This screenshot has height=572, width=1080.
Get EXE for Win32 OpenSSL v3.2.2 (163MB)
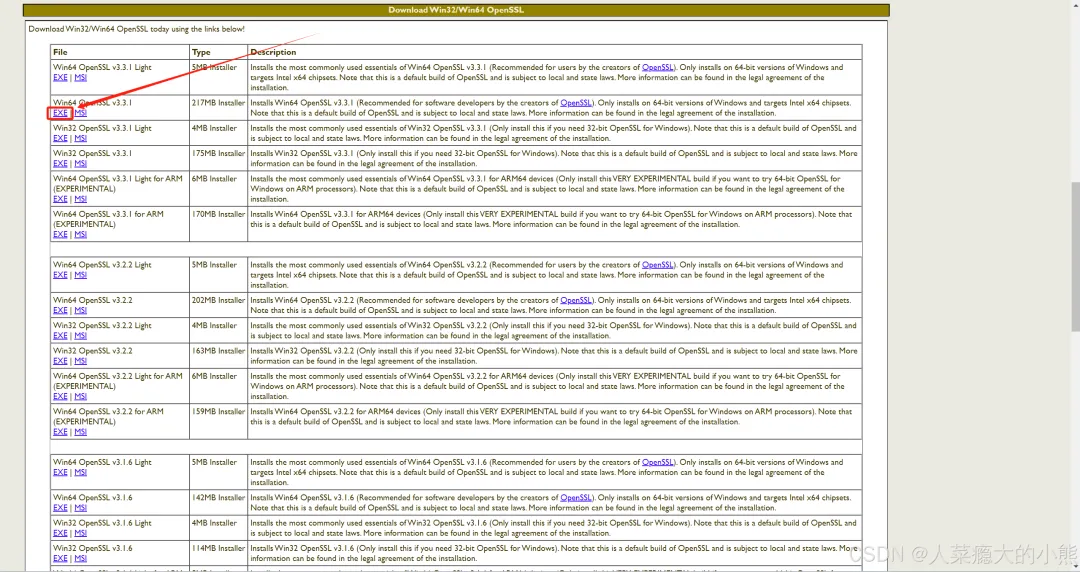coord(60,361)
